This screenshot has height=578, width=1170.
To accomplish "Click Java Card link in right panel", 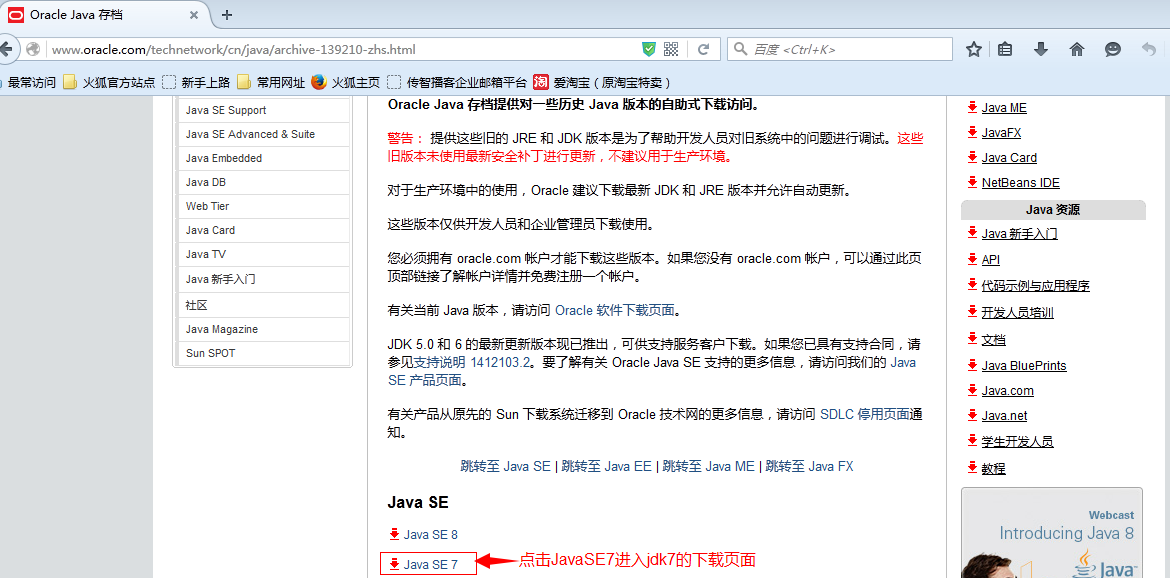I will tap(1009, 157).
